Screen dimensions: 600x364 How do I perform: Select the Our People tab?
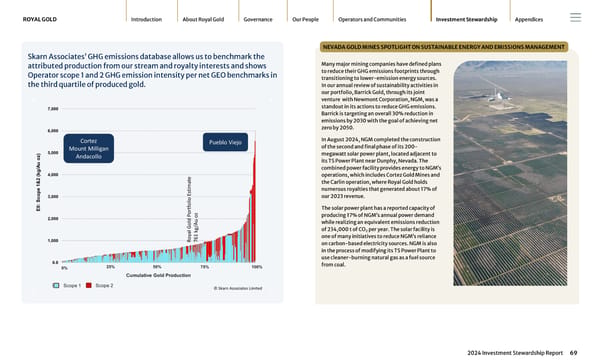point(305,19)
